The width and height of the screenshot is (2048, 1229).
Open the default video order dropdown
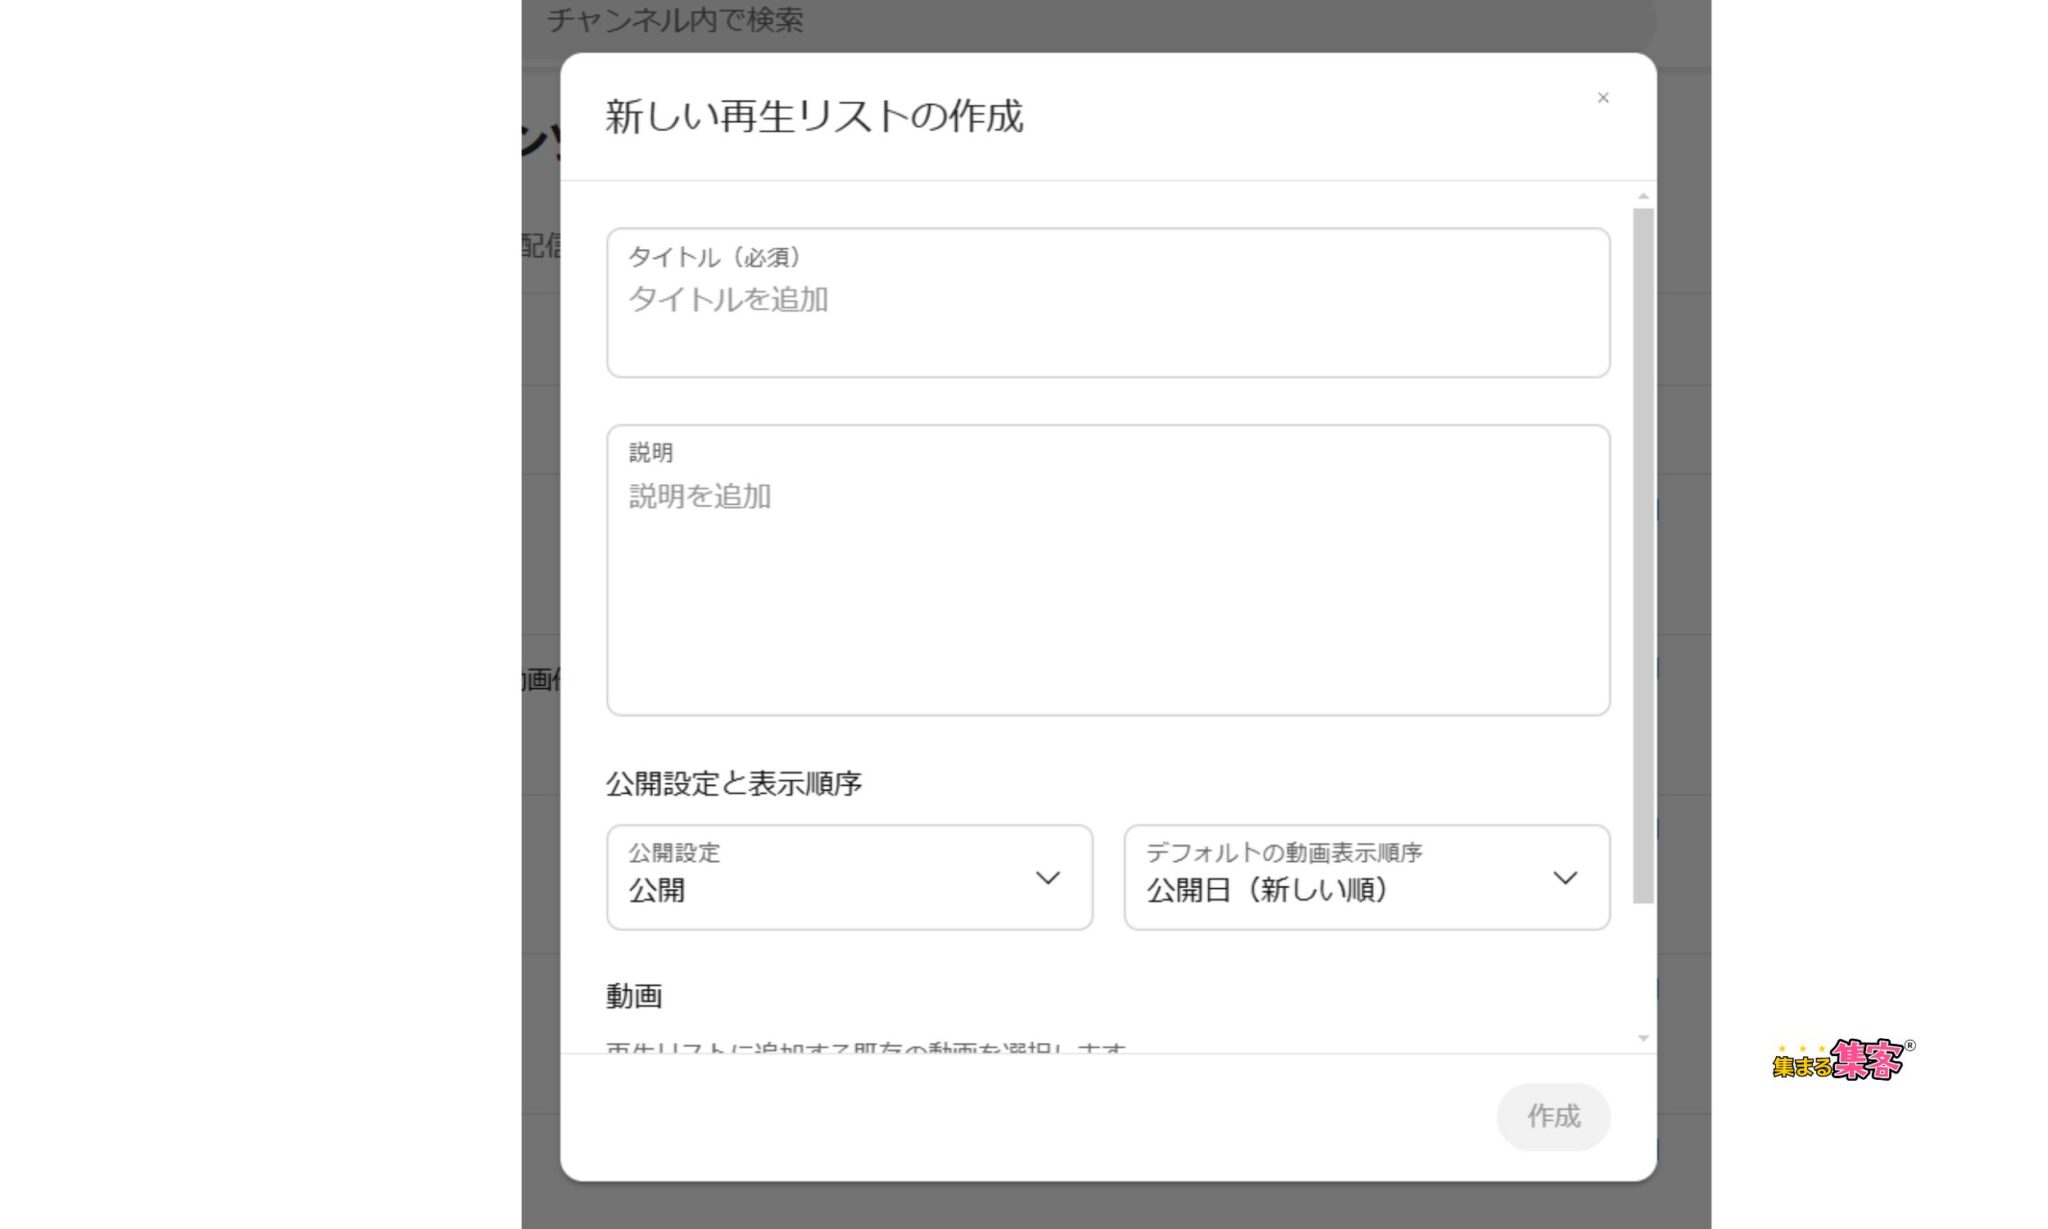pos(1367,877)
